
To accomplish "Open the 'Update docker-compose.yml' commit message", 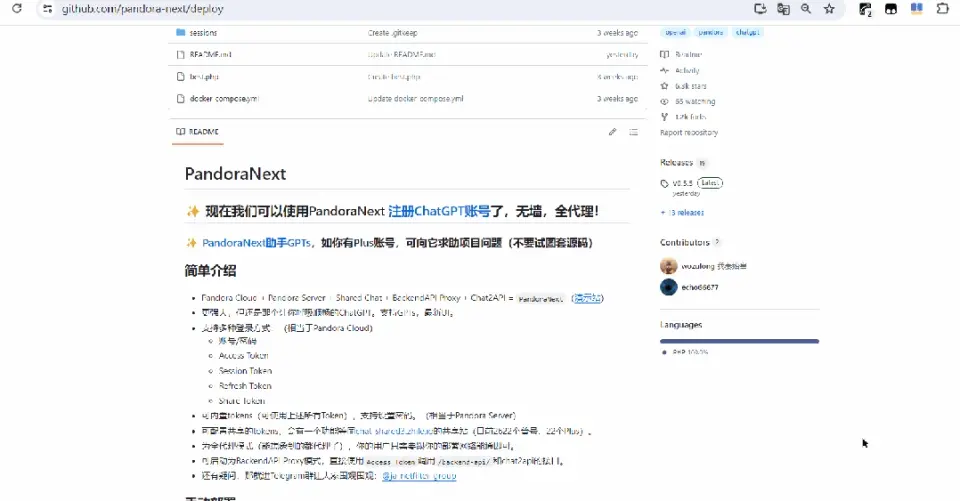I will [415, 99].
